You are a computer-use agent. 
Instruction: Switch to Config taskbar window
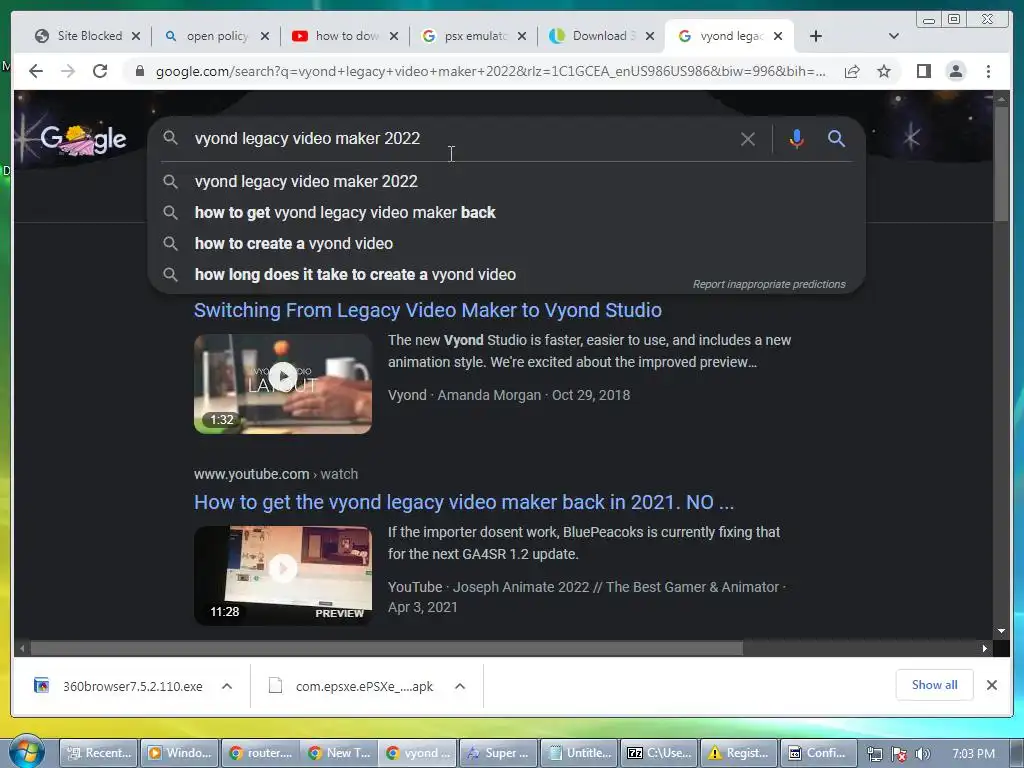coord(818,753)
